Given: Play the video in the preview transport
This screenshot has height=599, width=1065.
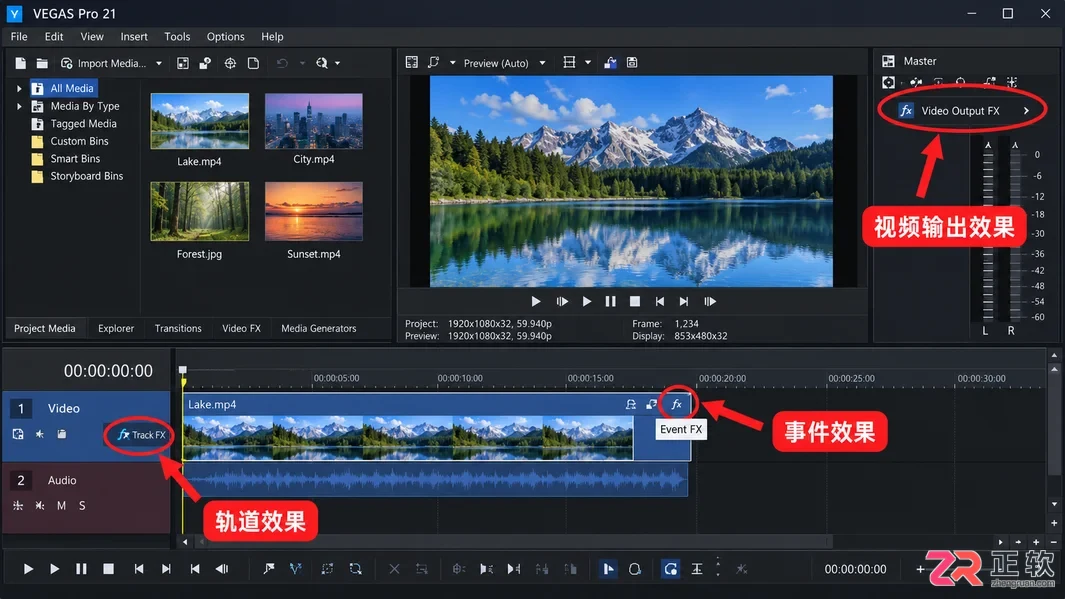Looking at the screenshot, I should (587, 302).
